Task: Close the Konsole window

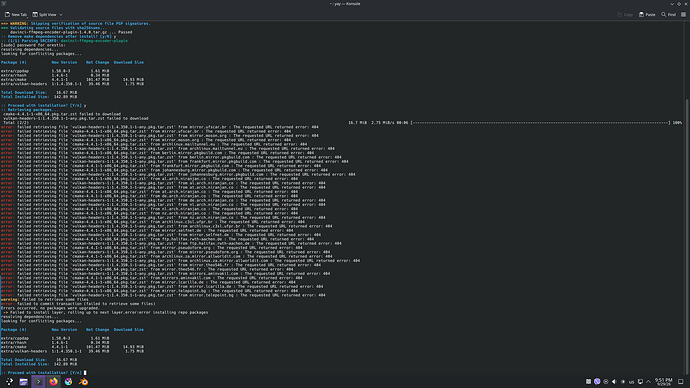Action: coord(686,4)
